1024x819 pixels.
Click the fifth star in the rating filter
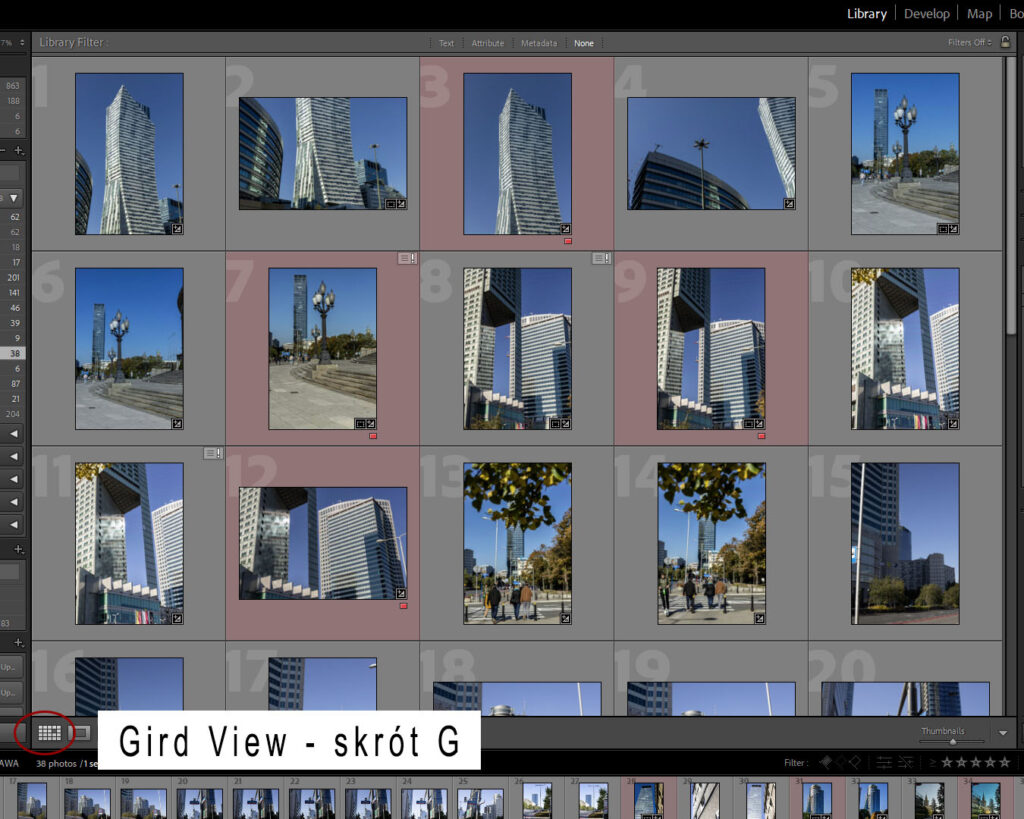tap(1005, 762)
